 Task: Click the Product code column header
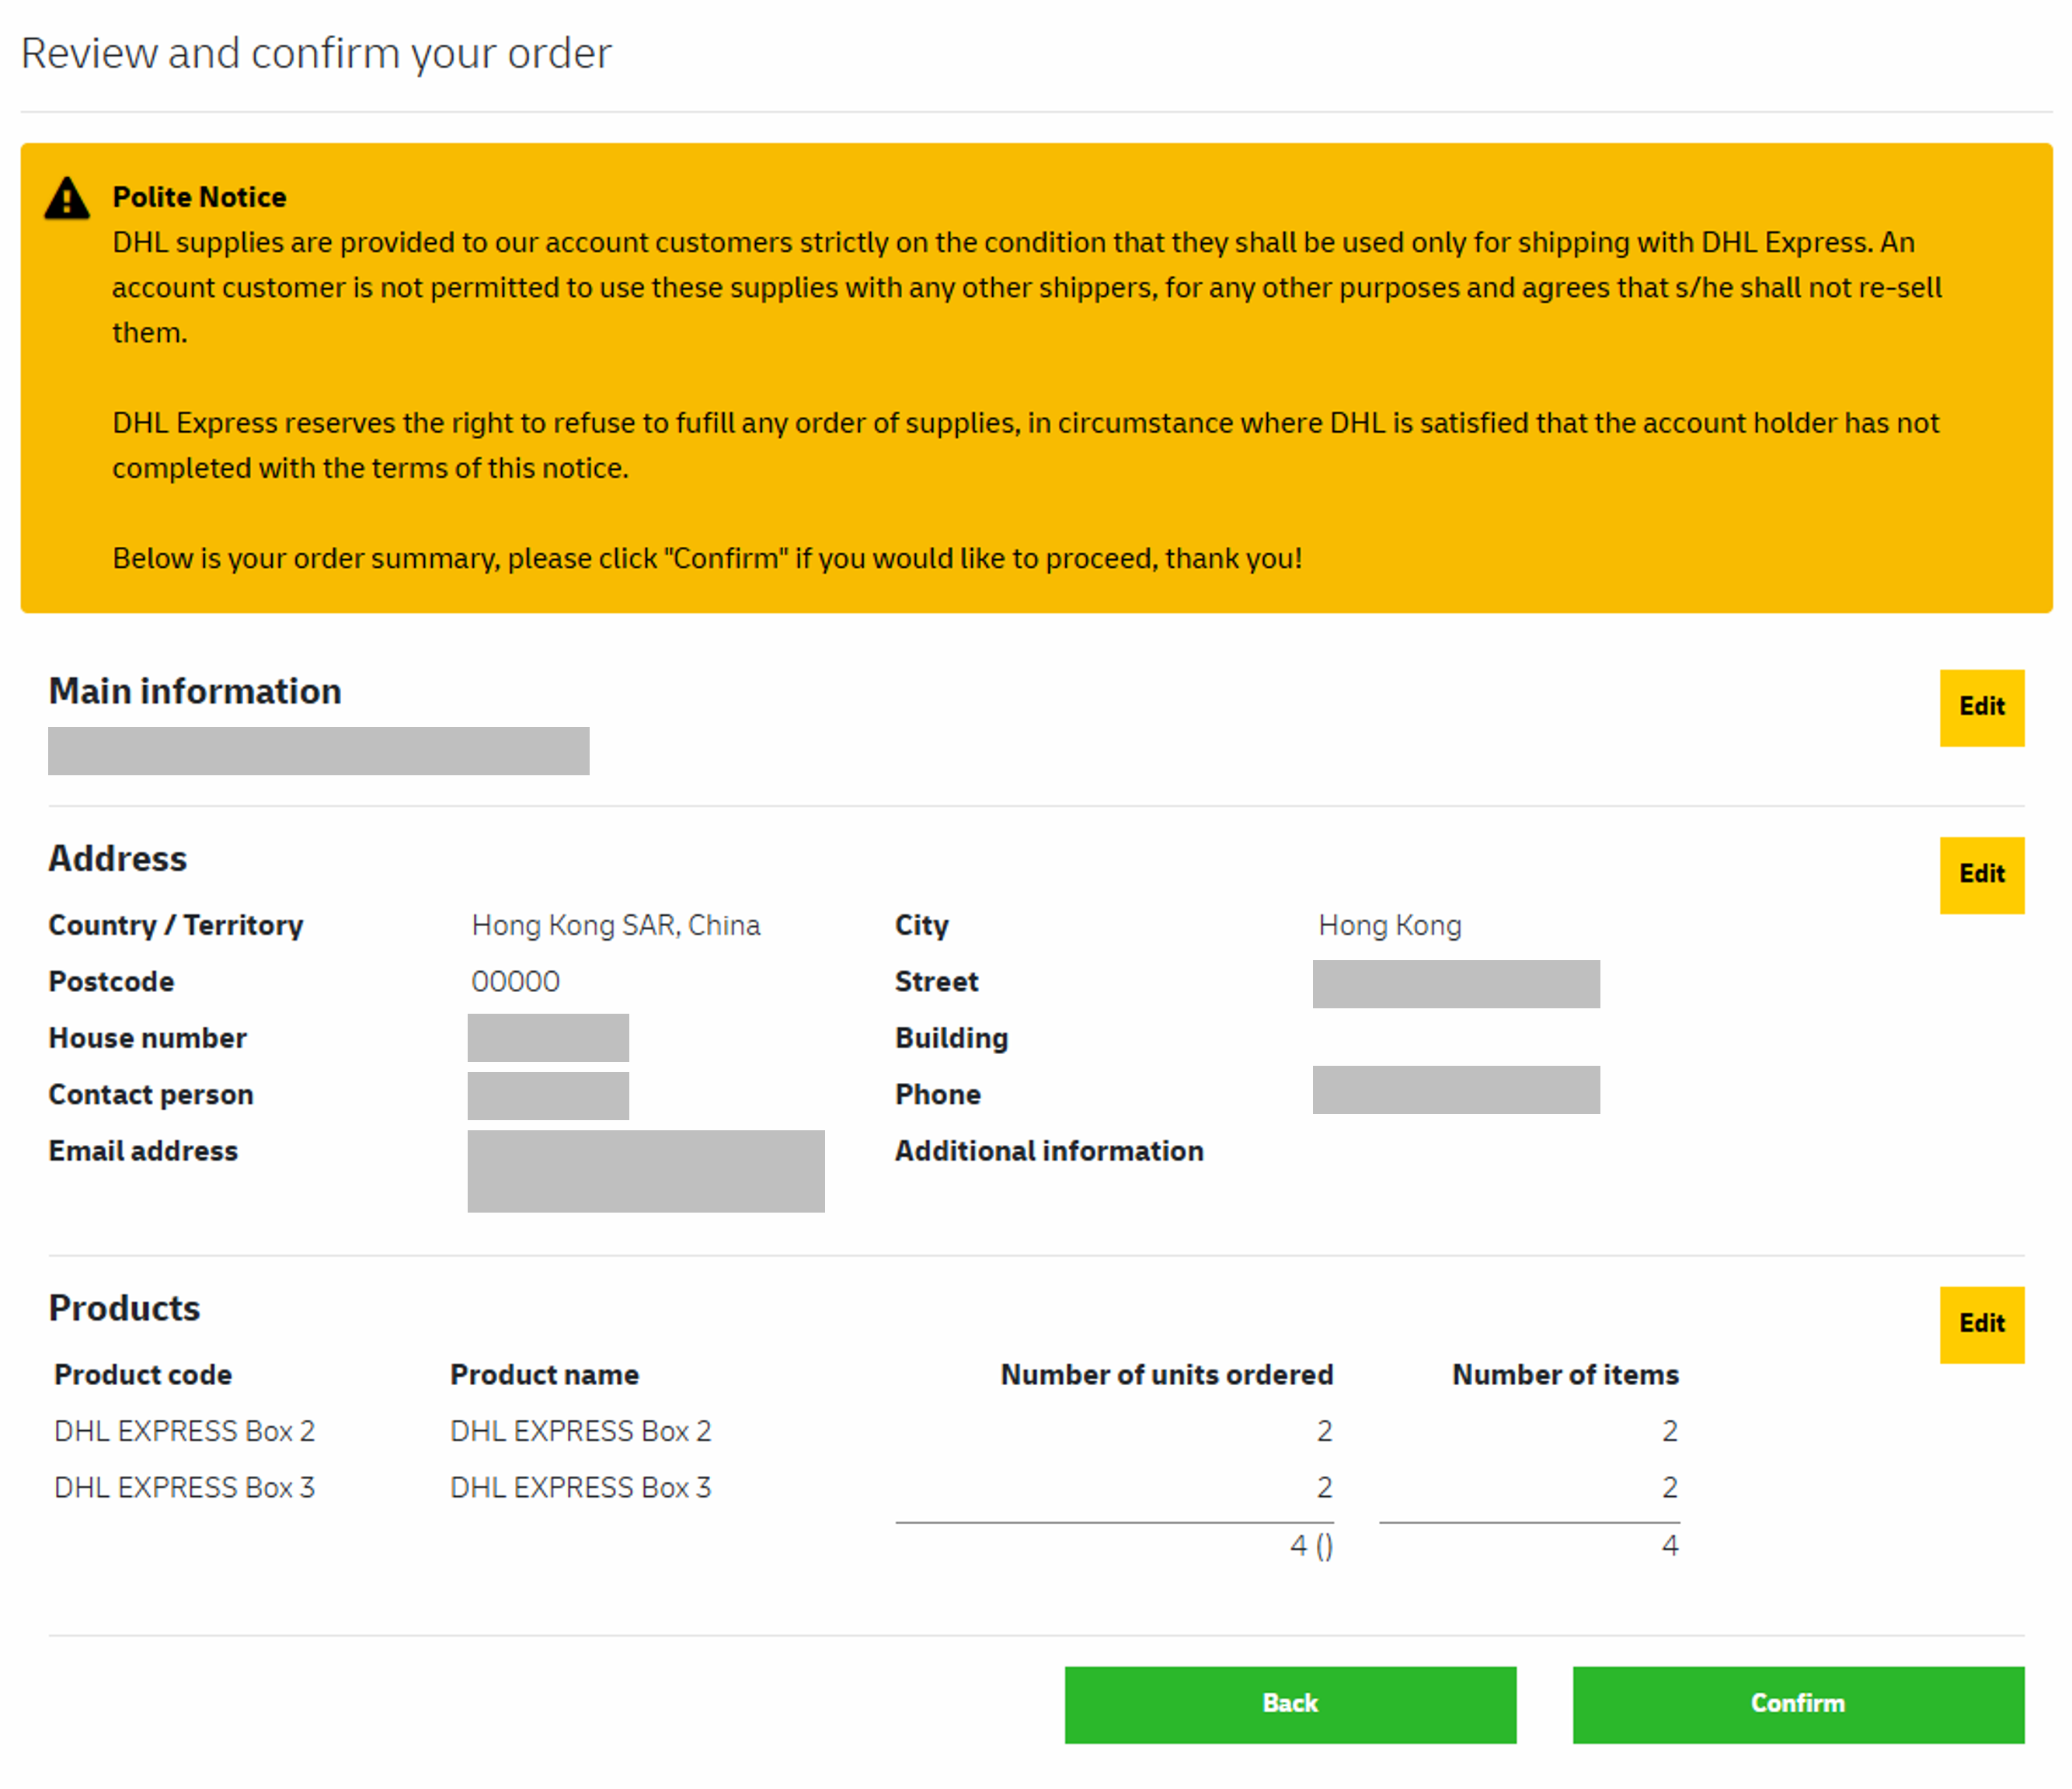[x=143, y=1374]
